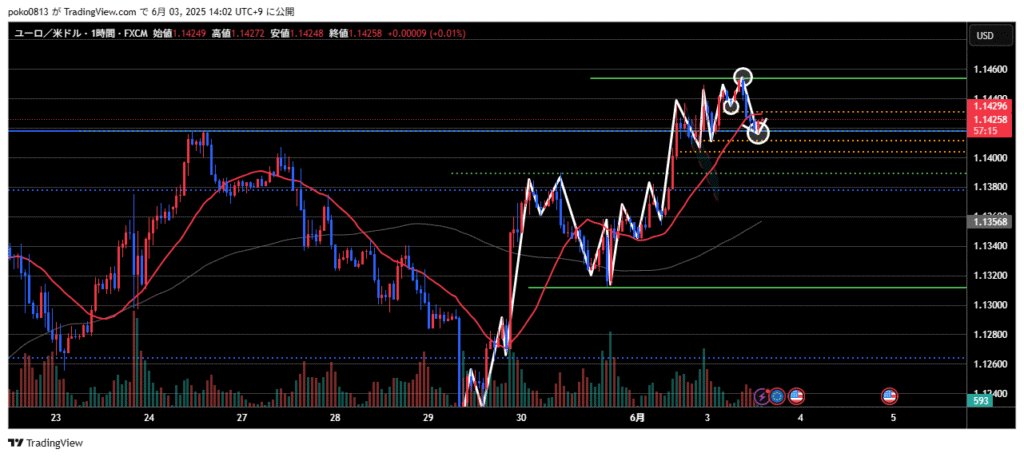This screenshot has height=457, width=1024.
Task: Click the lightning bolt event icon on the time axis
Action: tap(763, 397)
